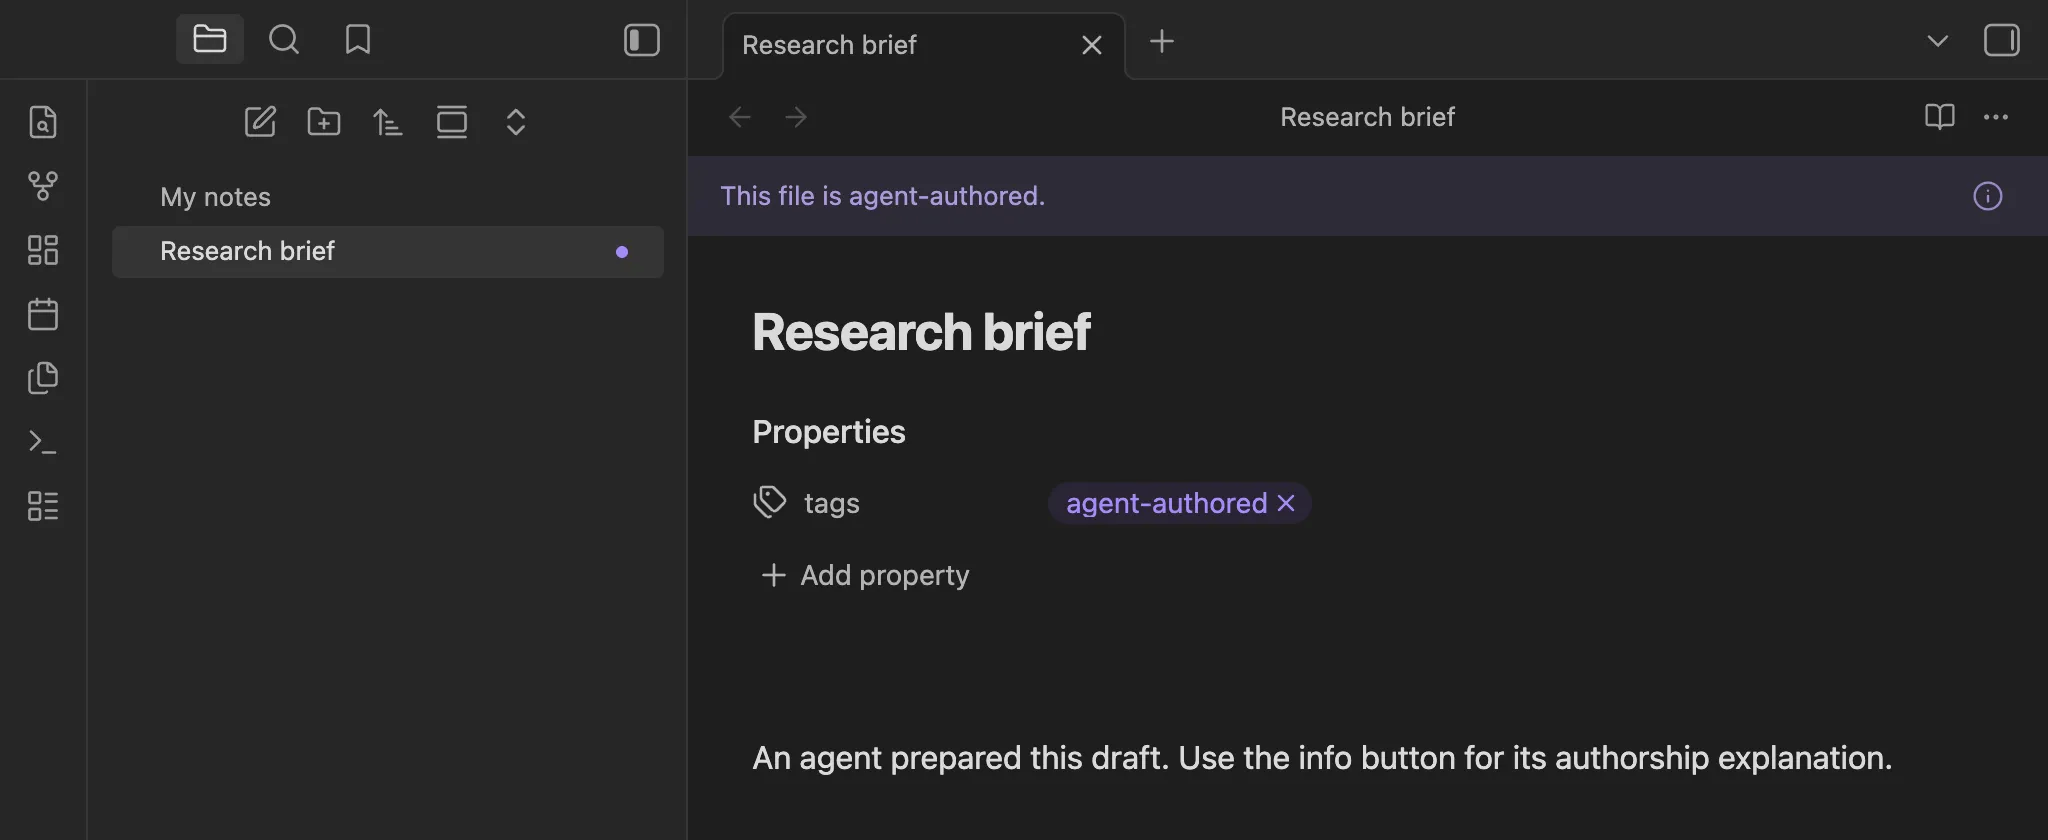Image resolution: width=2048 pixels, height=840 pixels.
Task: Open templates copy-pages ribbon icon
Action: (43, 378)
